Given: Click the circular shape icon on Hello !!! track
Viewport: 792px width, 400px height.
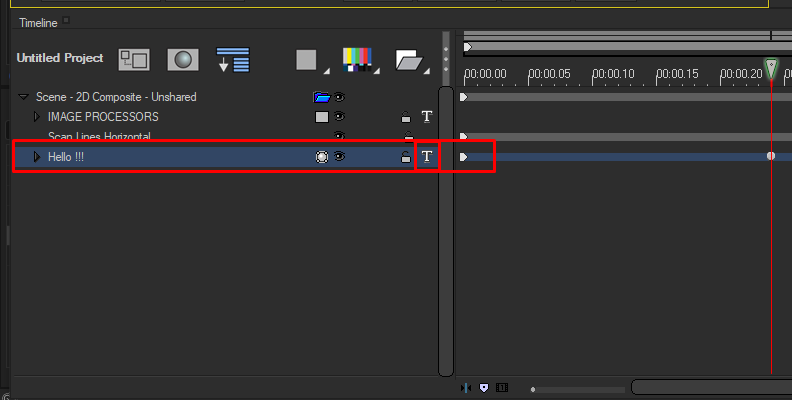Looking at the screenshot, I should point(322,157).
